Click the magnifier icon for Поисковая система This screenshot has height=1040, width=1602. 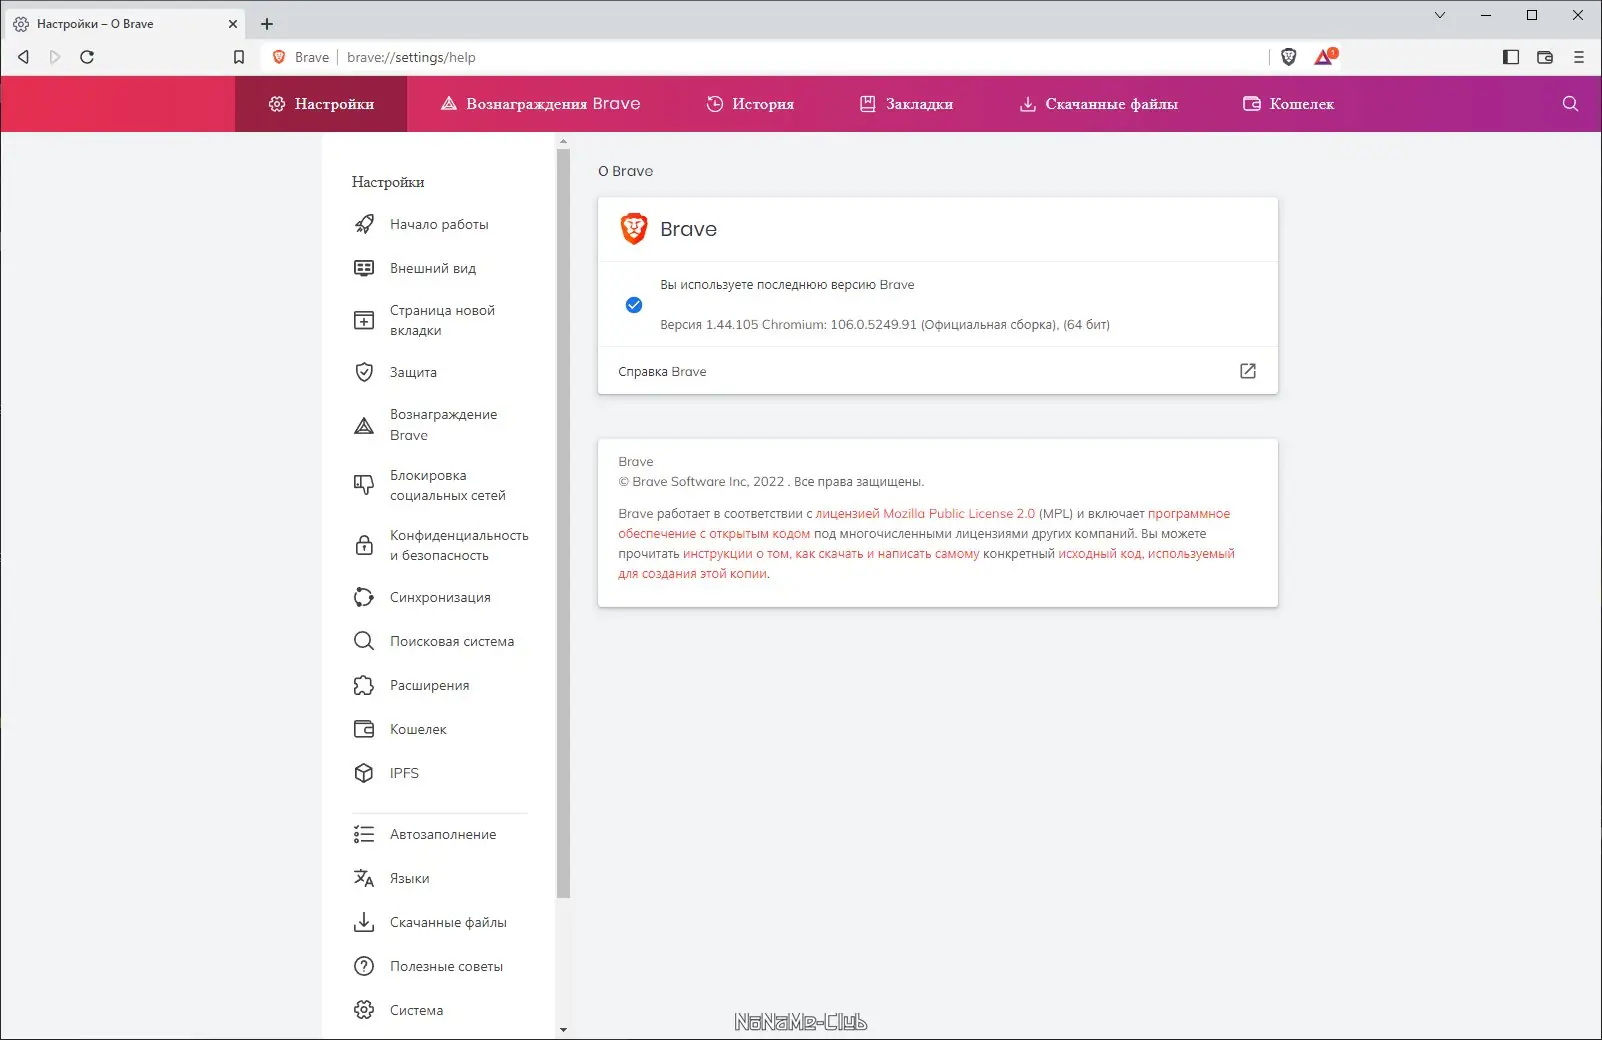pos(364,641)
